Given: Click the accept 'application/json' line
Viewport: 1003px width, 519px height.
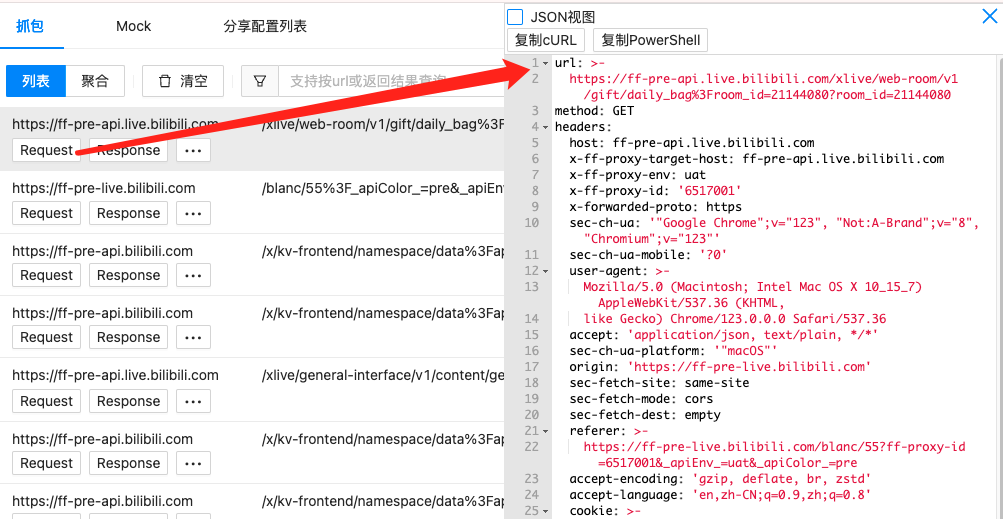Looking at the screenshot, I should tap(723, 335).
